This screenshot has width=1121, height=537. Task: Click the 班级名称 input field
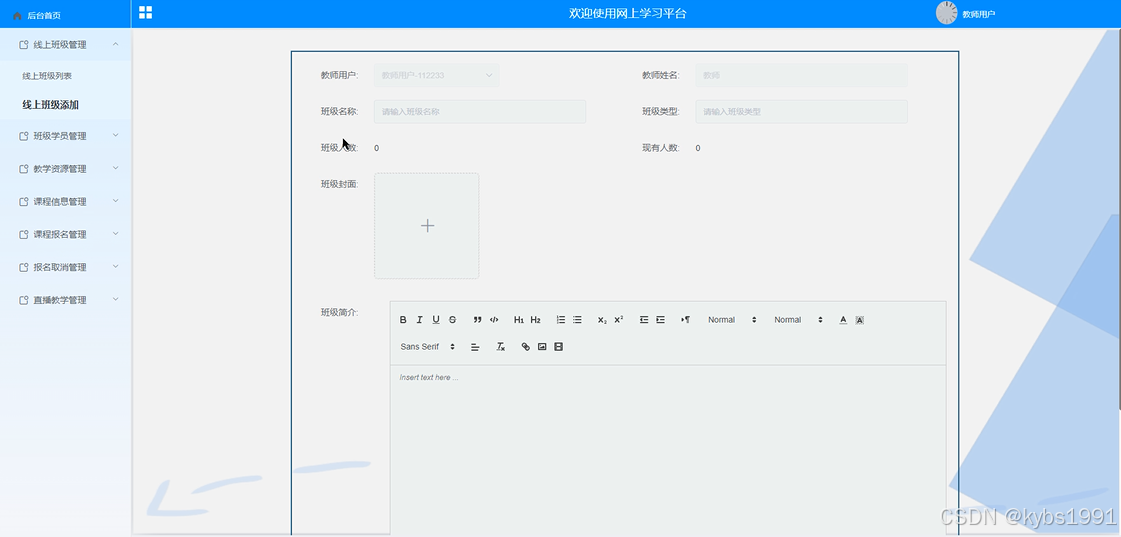480,112
